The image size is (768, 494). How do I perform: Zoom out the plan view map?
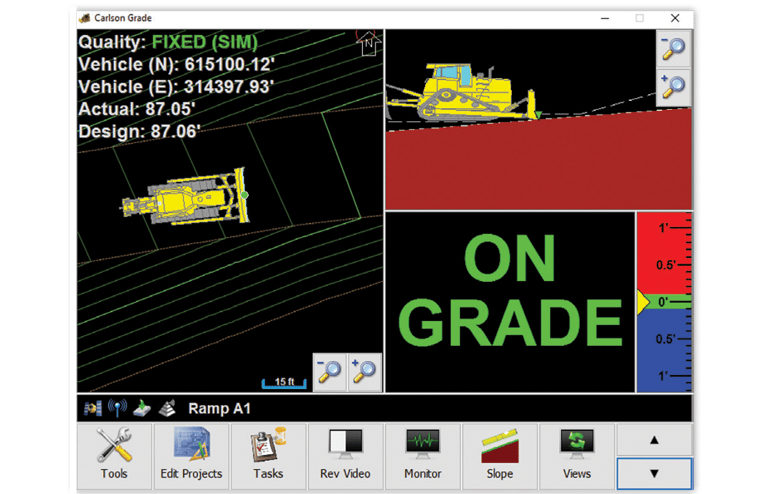click(330, 372)
